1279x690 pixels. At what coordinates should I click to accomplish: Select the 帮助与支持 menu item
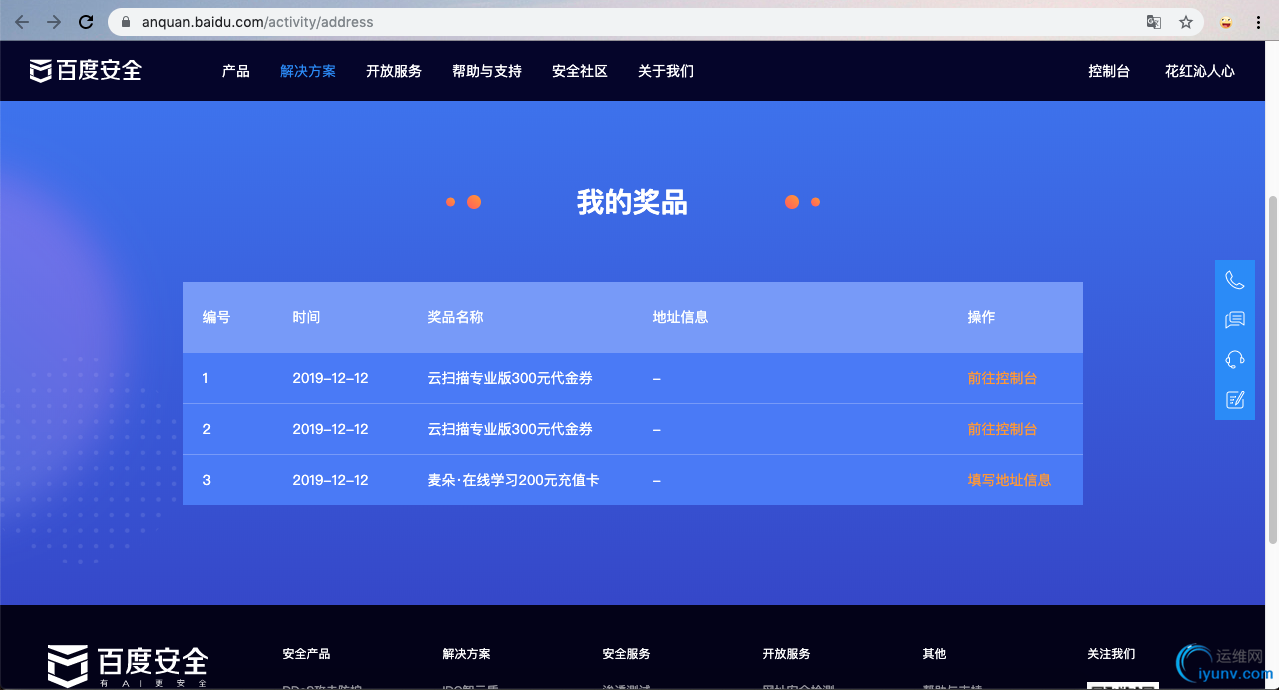click(487, 71)
